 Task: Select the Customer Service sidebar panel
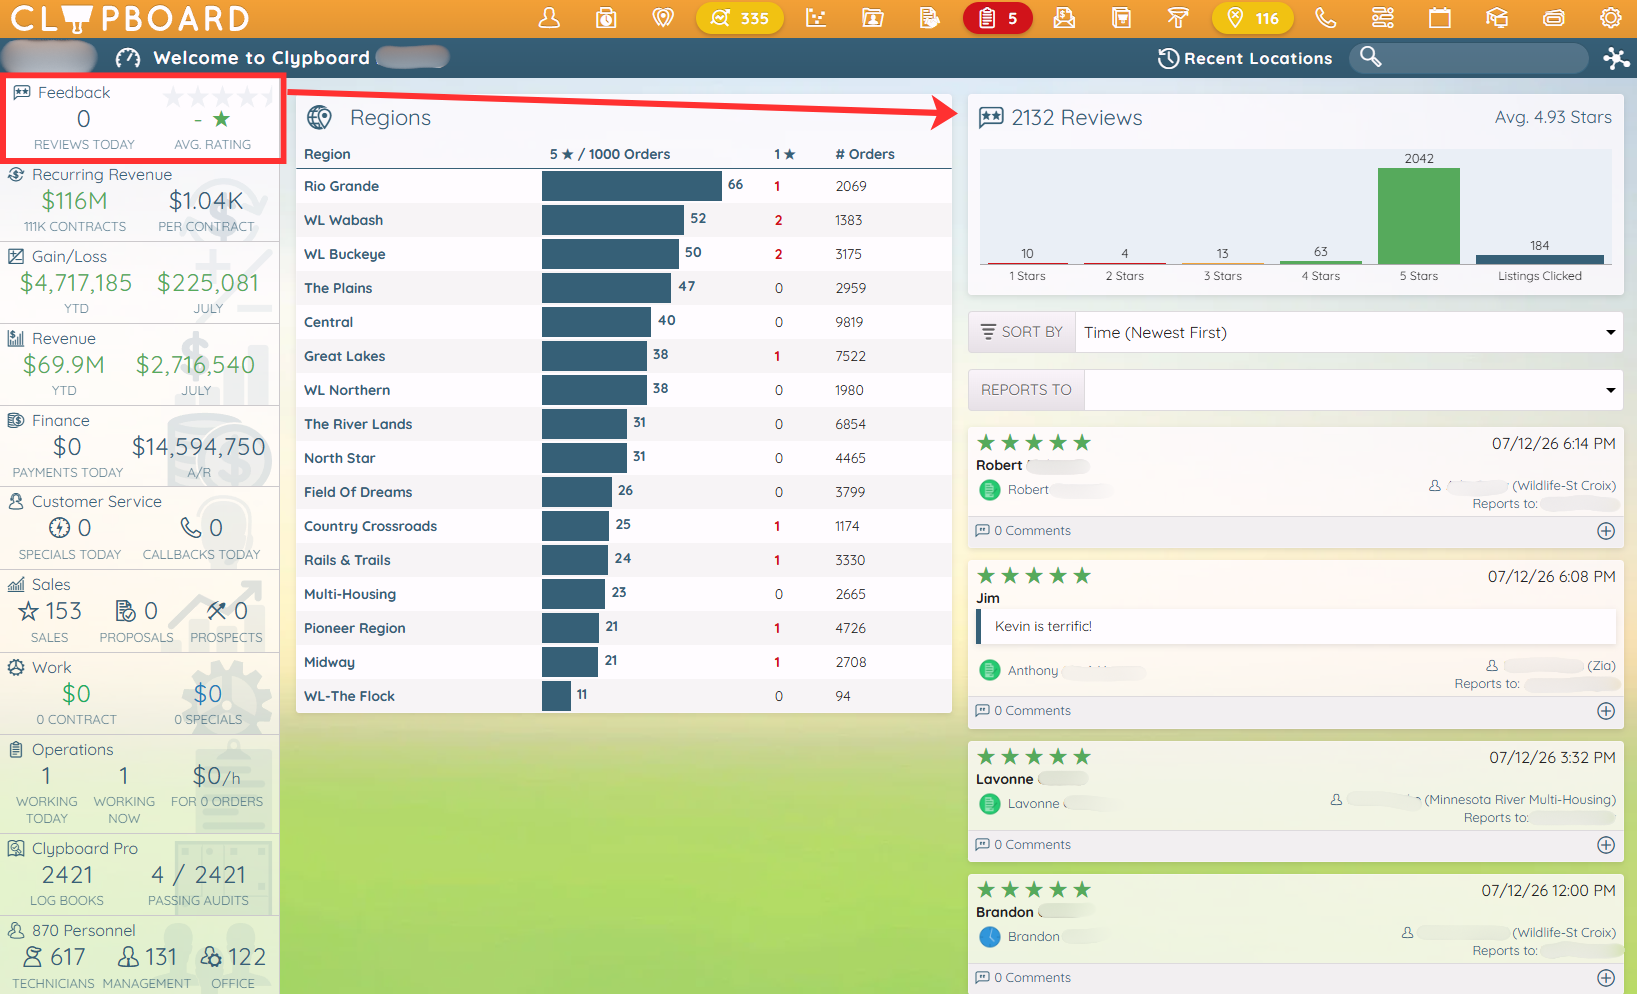tap(140, 527)
